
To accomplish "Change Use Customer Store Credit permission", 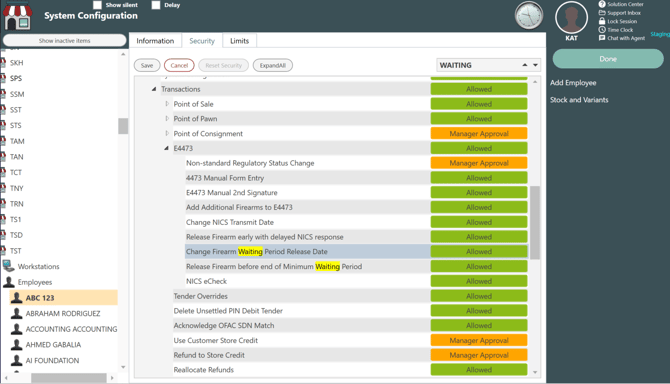I will click(479, 340).
